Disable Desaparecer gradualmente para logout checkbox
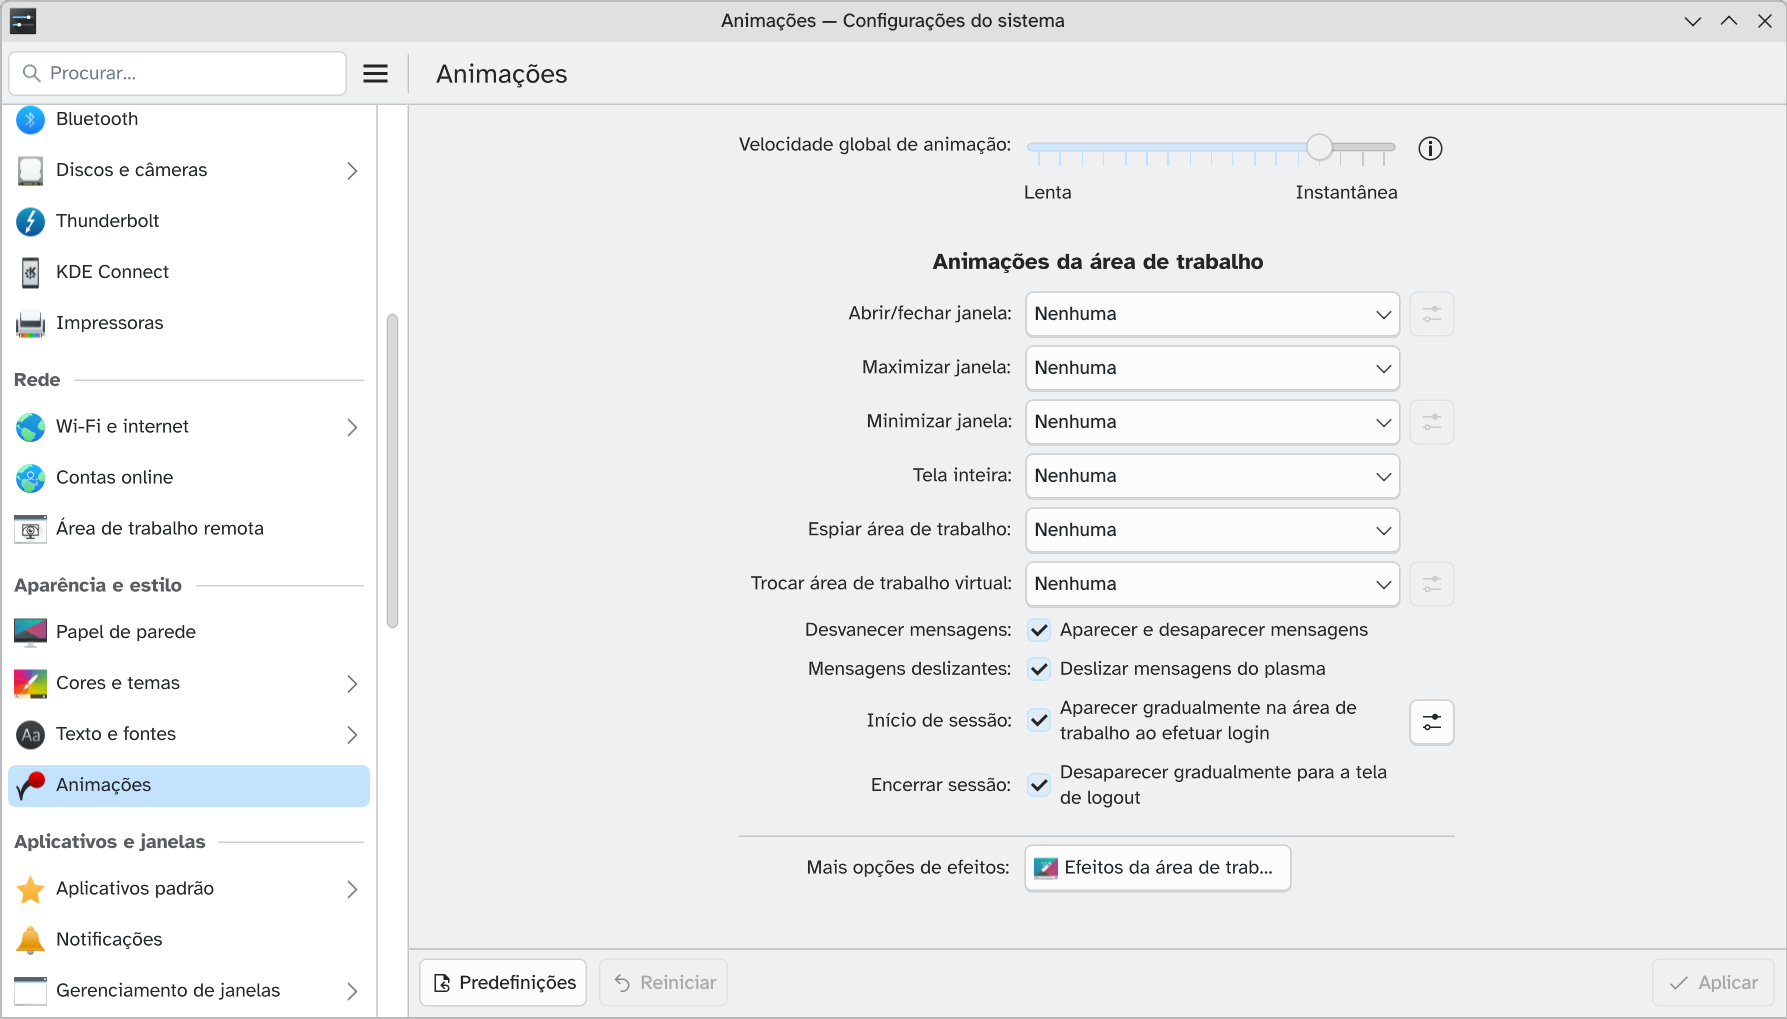Screen dimensions: 1787x1019 coord(1039,785)
